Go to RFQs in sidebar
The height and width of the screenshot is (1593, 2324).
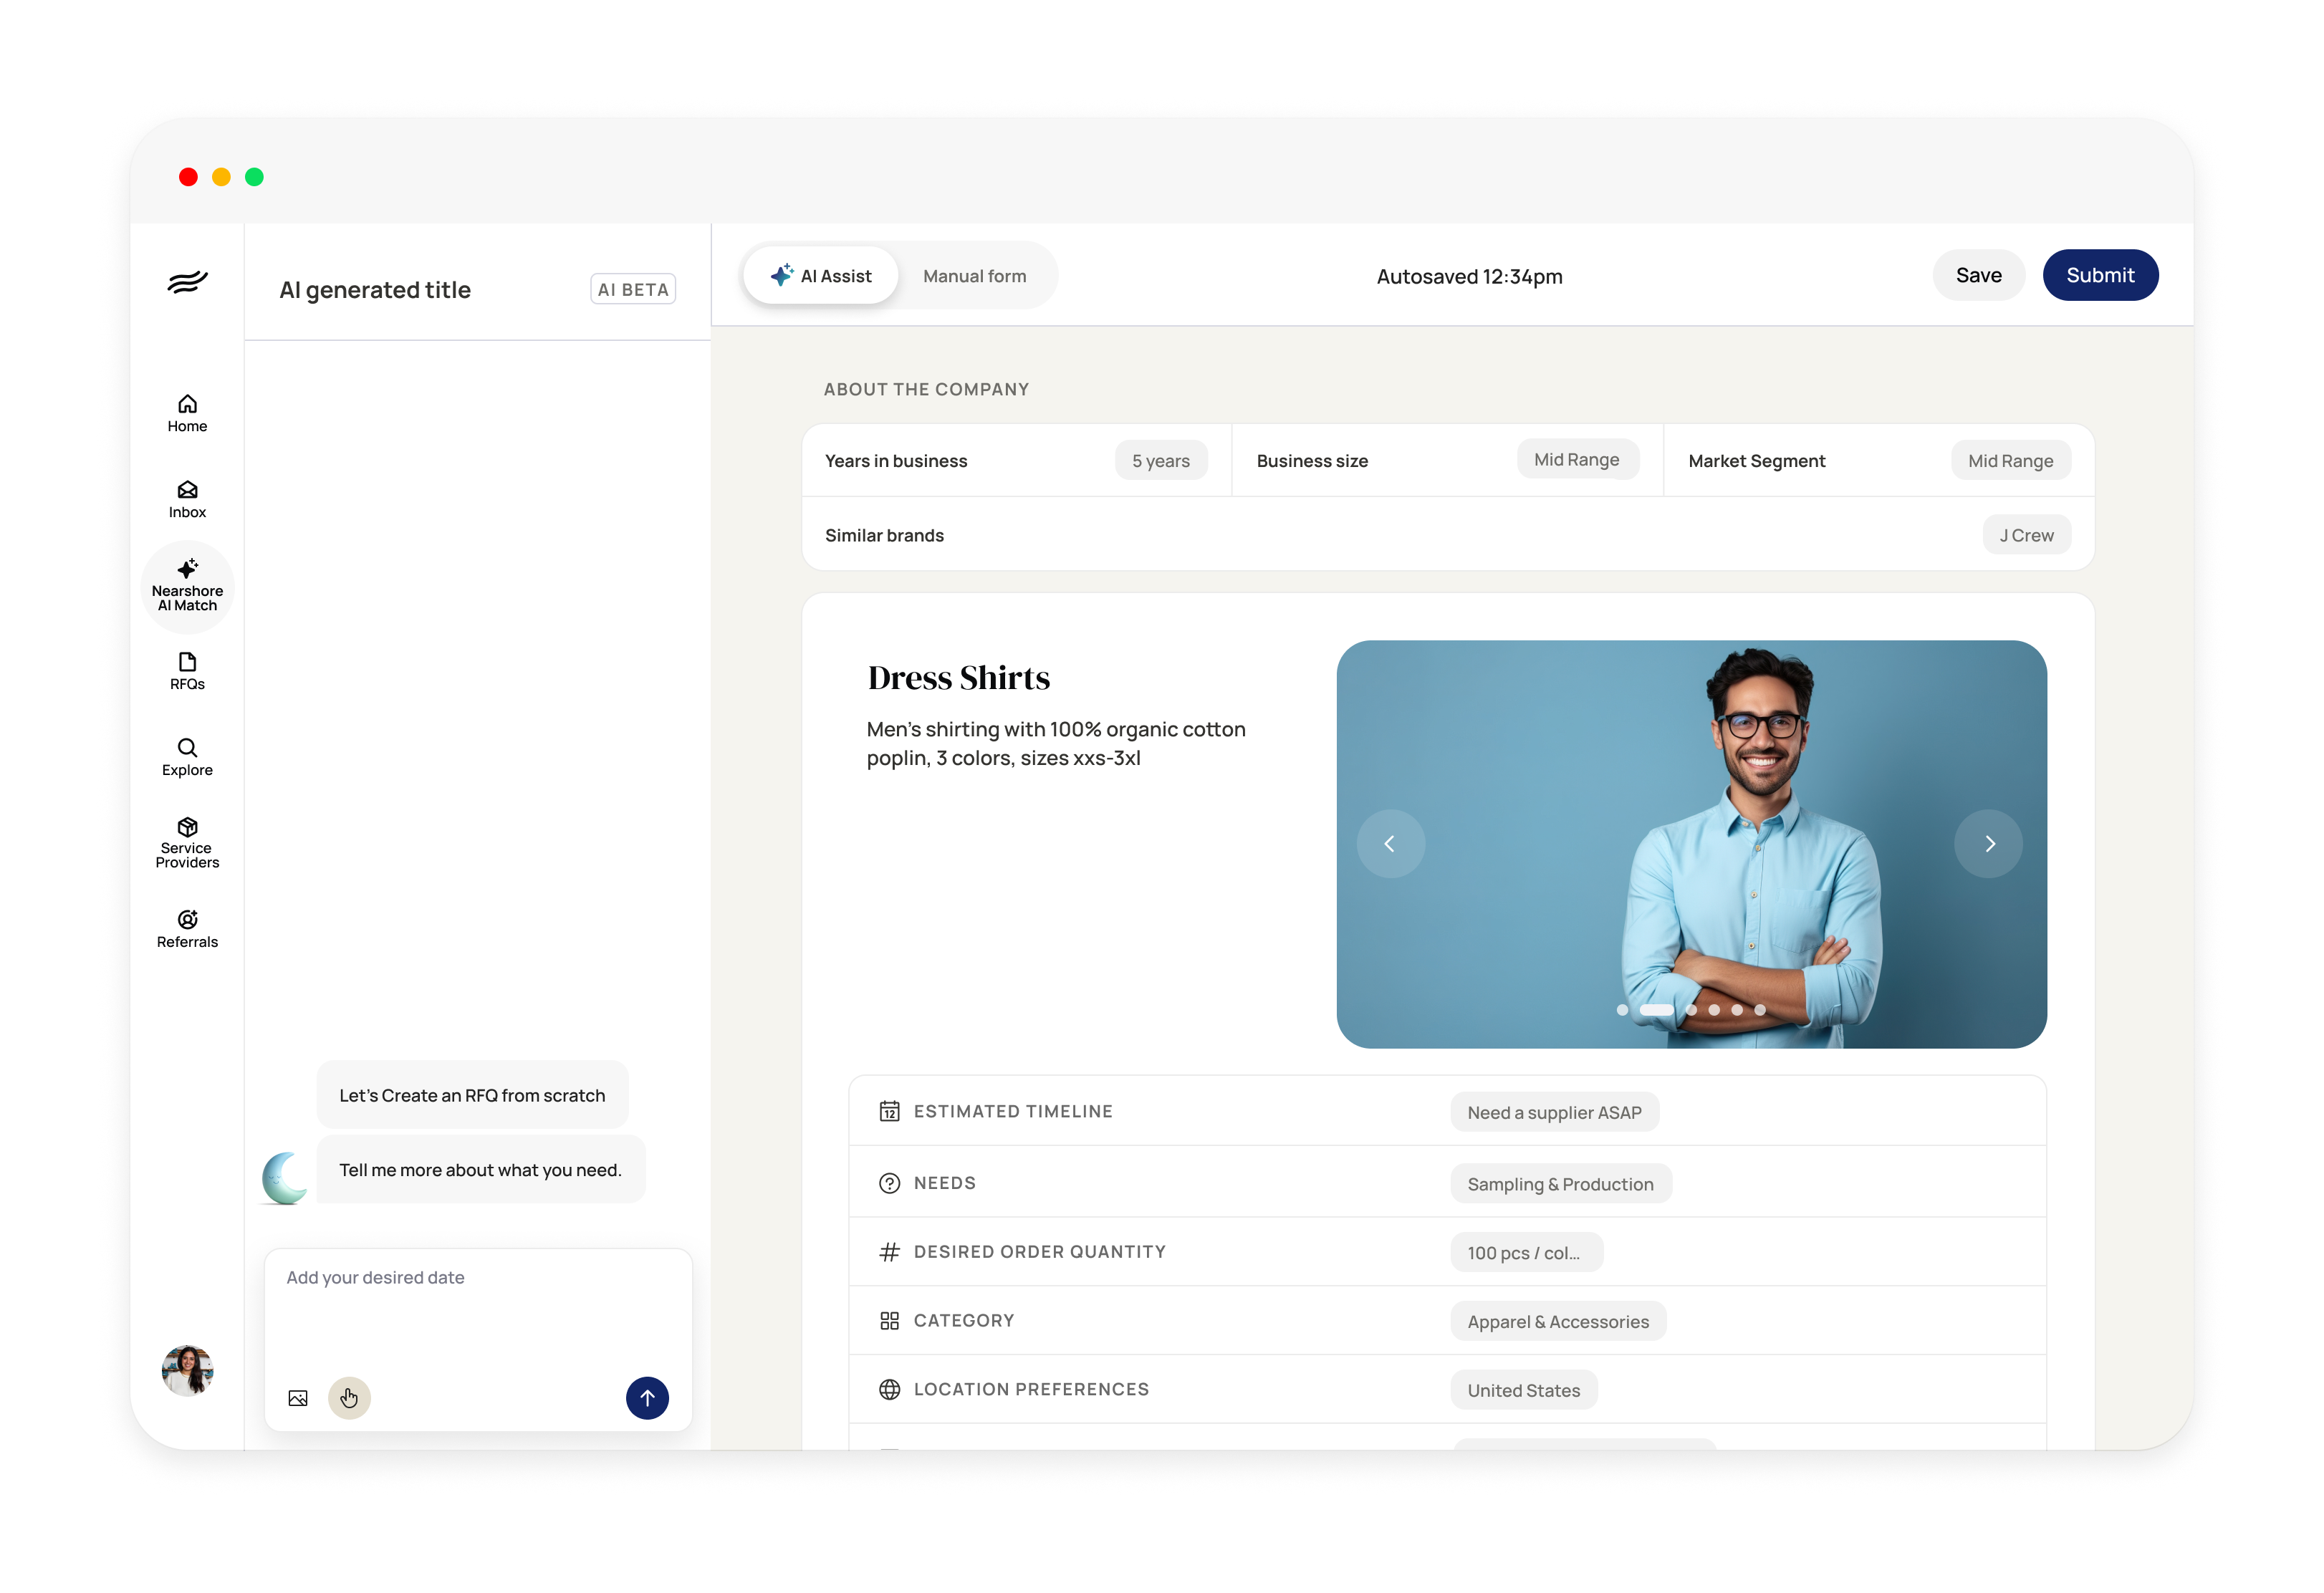click(x=187, y=671)
